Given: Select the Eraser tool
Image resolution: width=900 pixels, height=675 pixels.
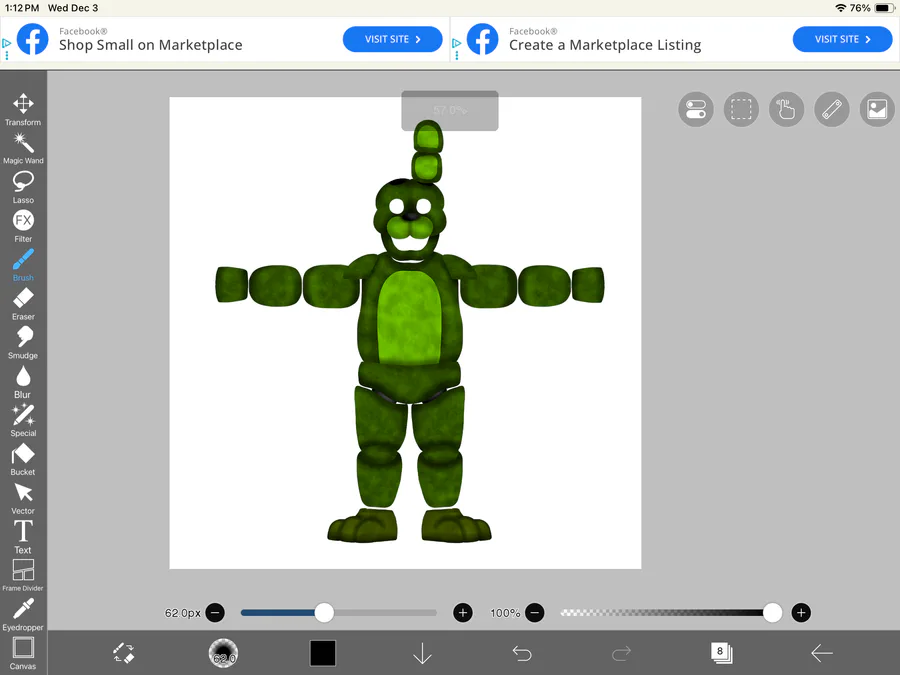Looking at the screenshot, I should tap(23, 304).
